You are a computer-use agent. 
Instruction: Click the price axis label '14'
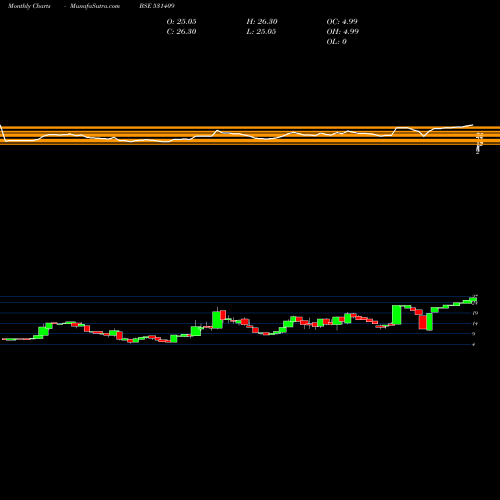coord(475,323)
